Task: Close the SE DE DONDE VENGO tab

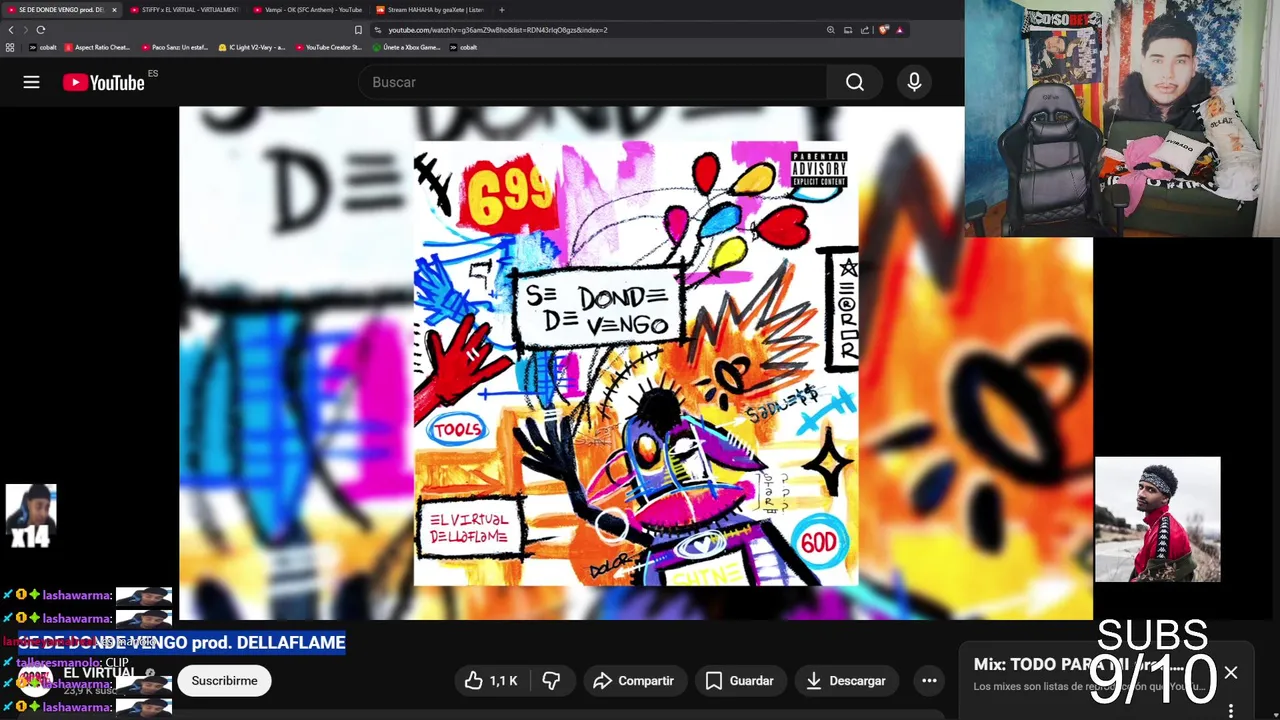Action: pos(114,10)
